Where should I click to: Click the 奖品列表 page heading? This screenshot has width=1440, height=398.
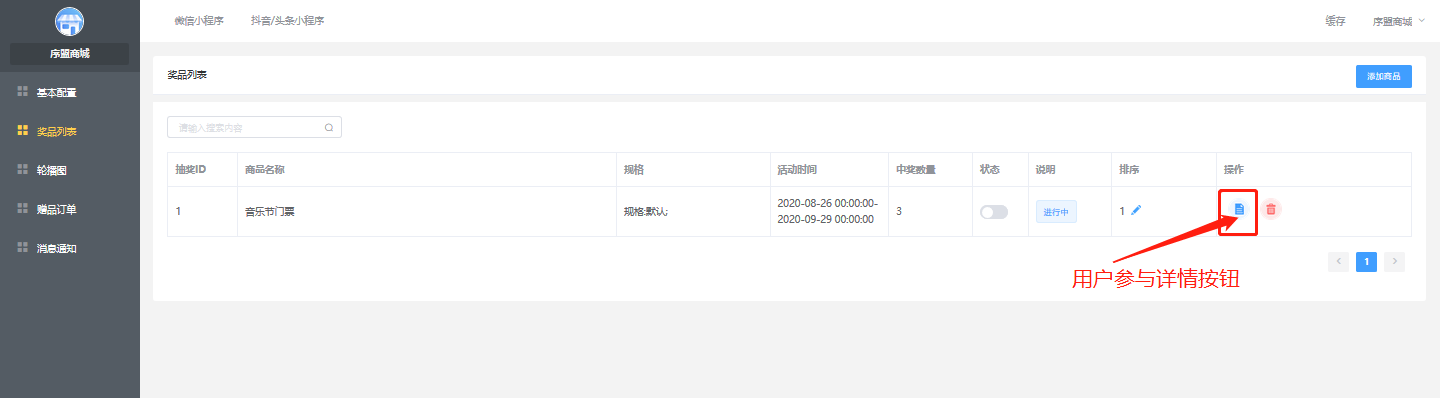pos(187,75)
